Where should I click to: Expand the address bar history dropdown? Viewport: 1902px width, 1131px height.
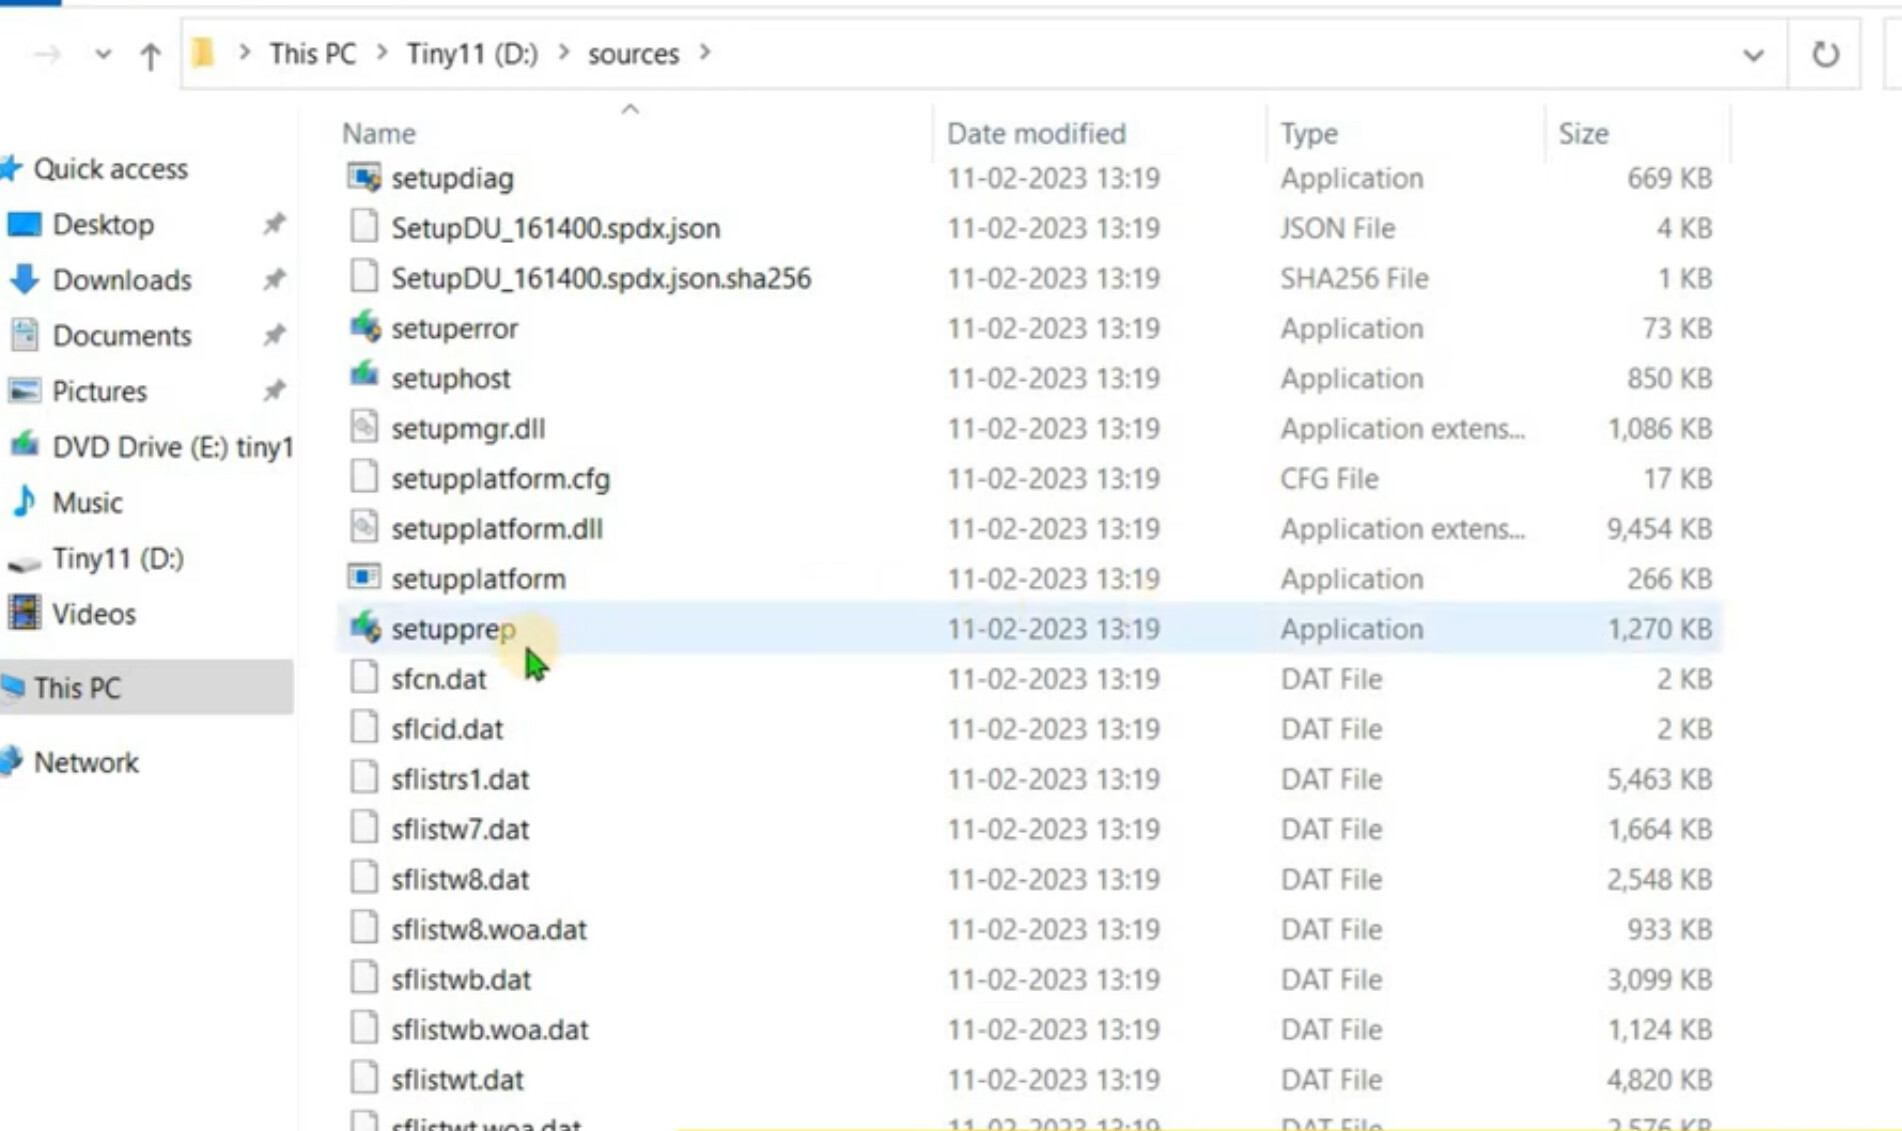tap(1753, 55)
